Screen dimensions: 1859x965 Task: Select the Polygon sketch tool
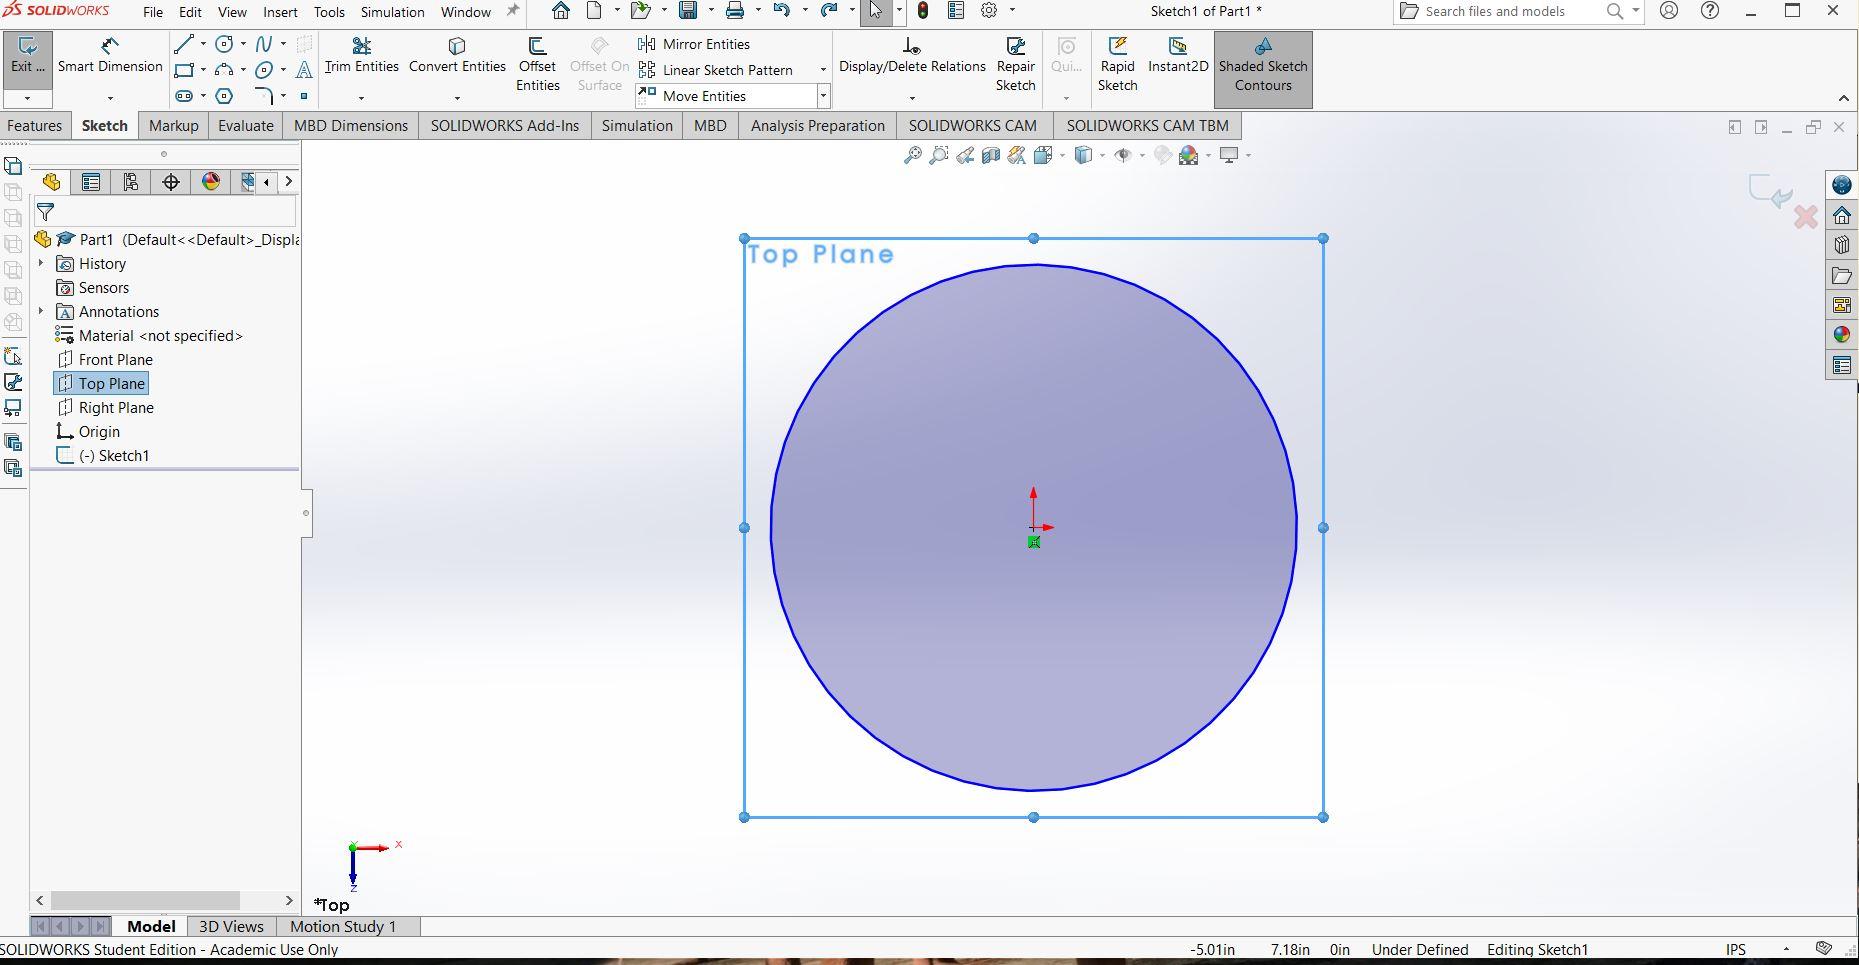point(225,96)
